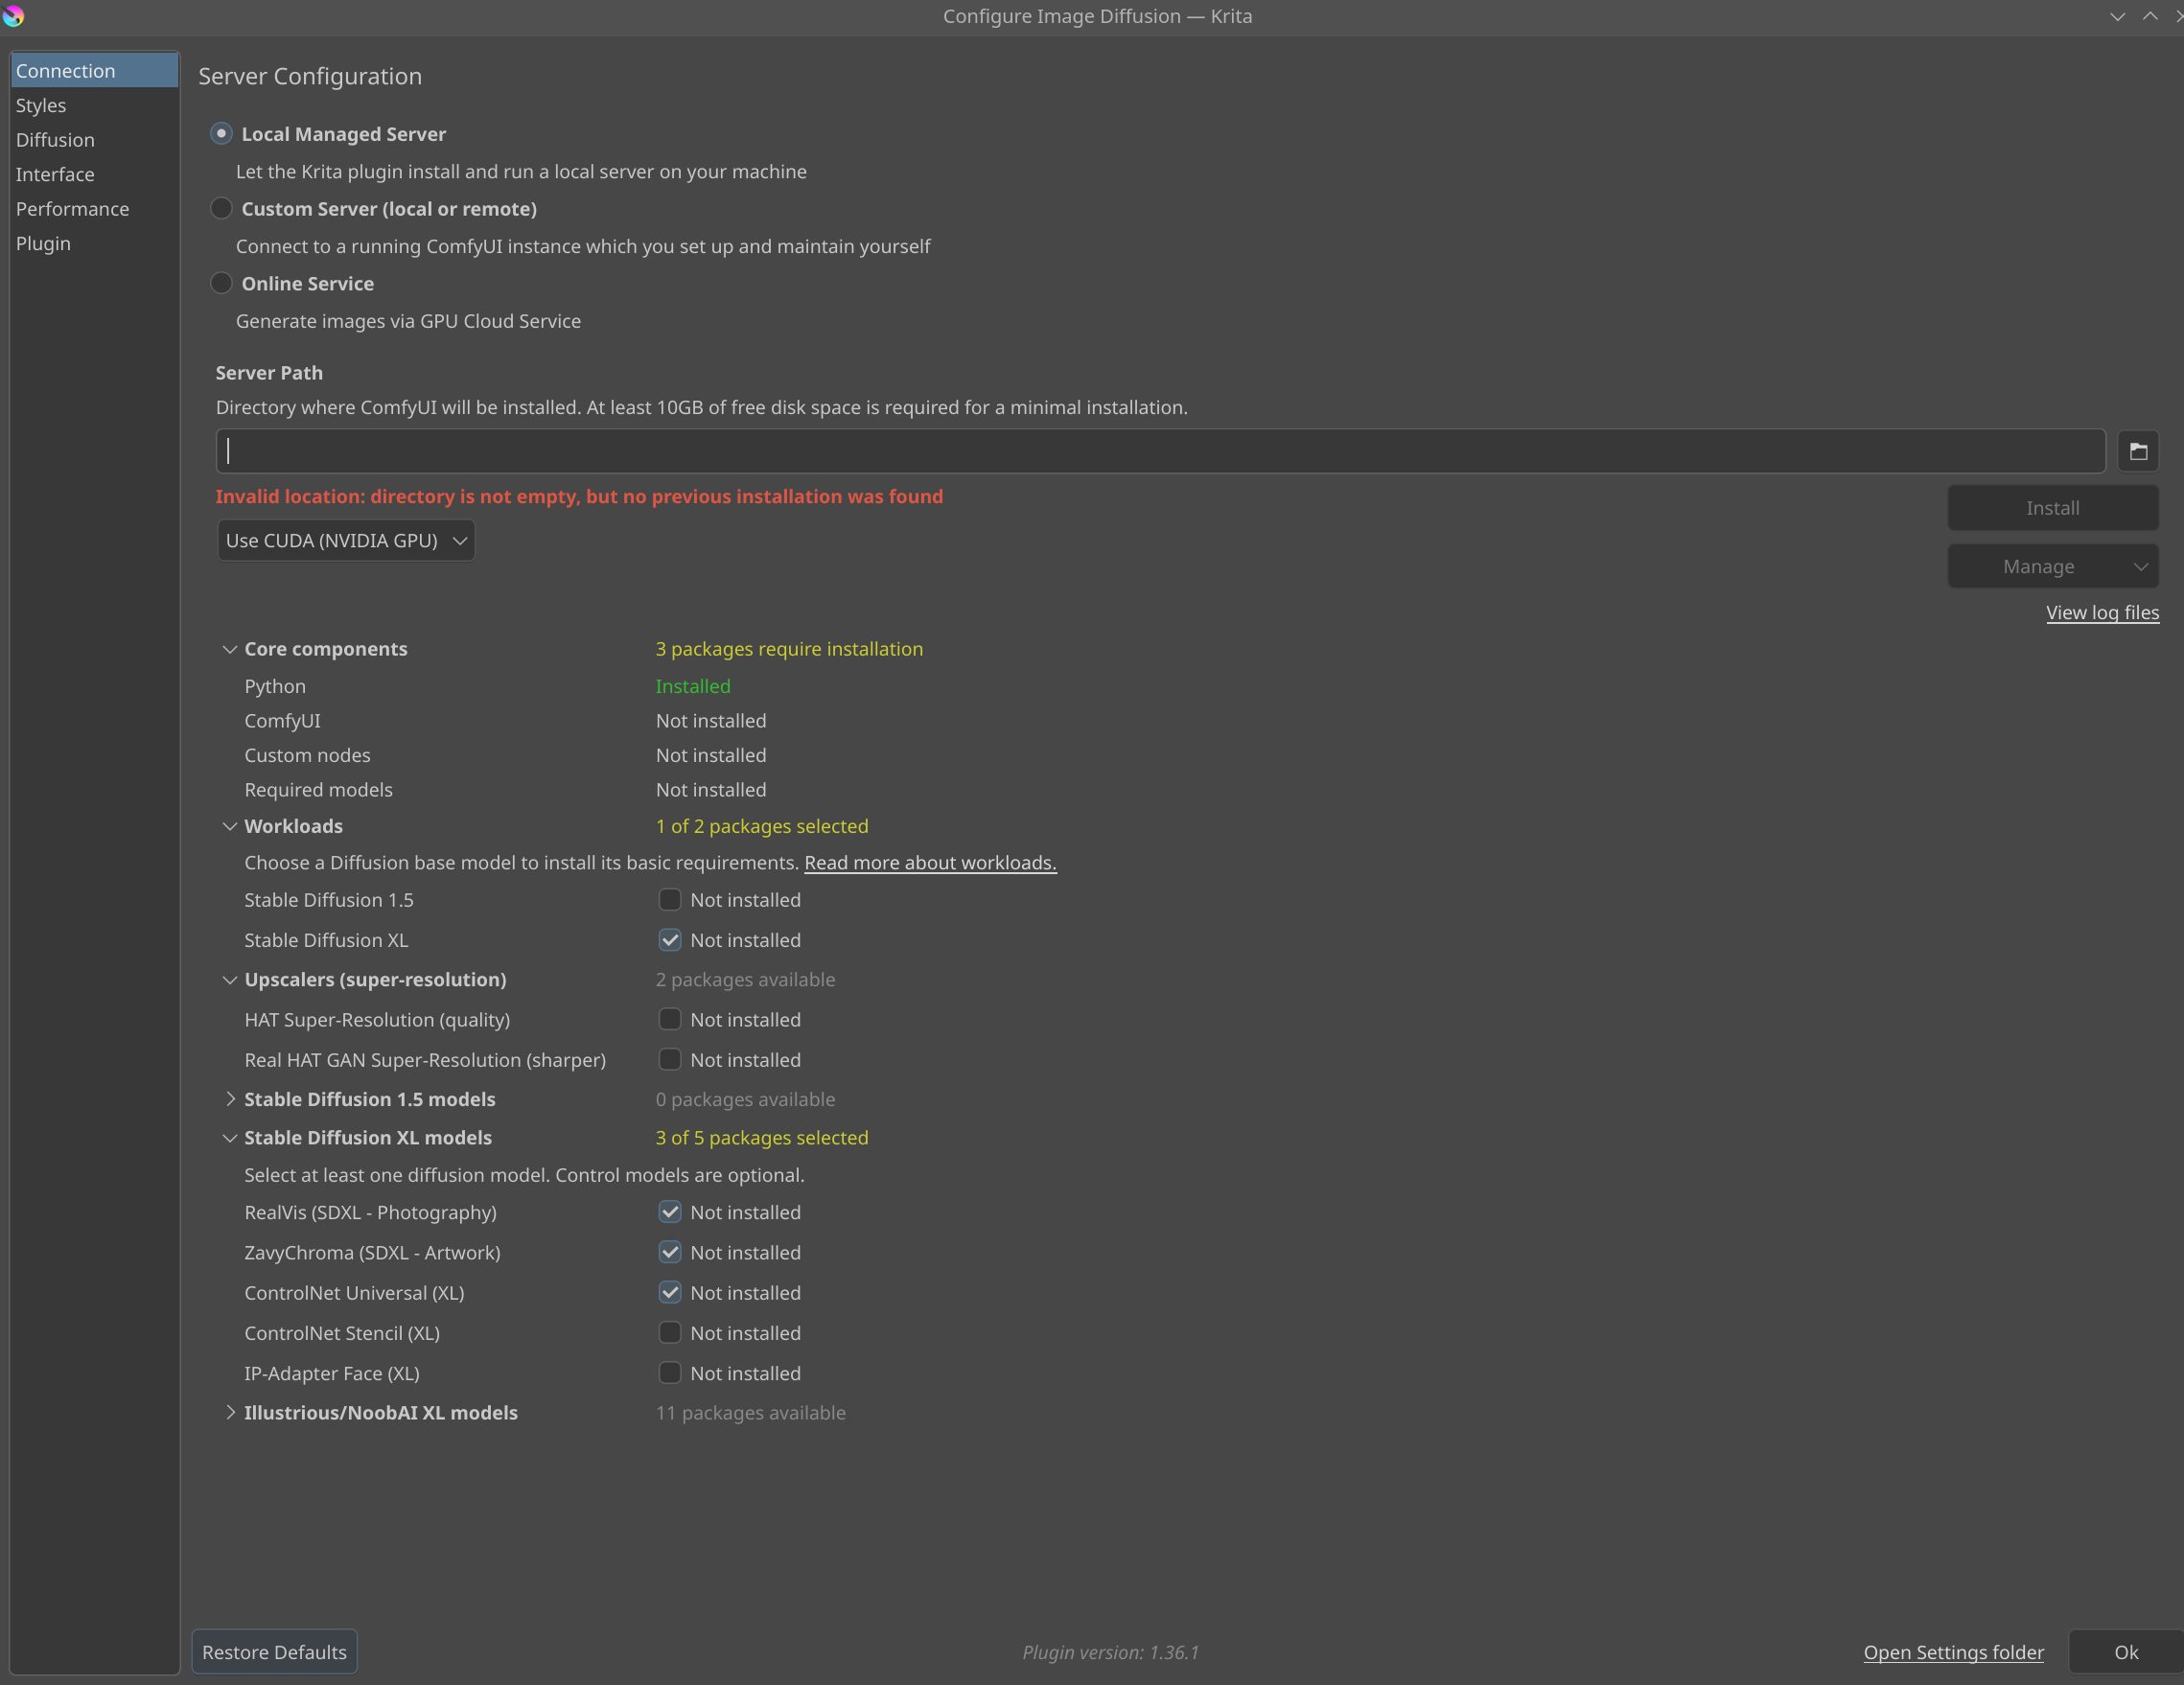Image resolution: width=2184 pixels, height=1685 pixels.
Task: Click the Plugin version: 1.36.1 label
Action: pos(1110,1652)
